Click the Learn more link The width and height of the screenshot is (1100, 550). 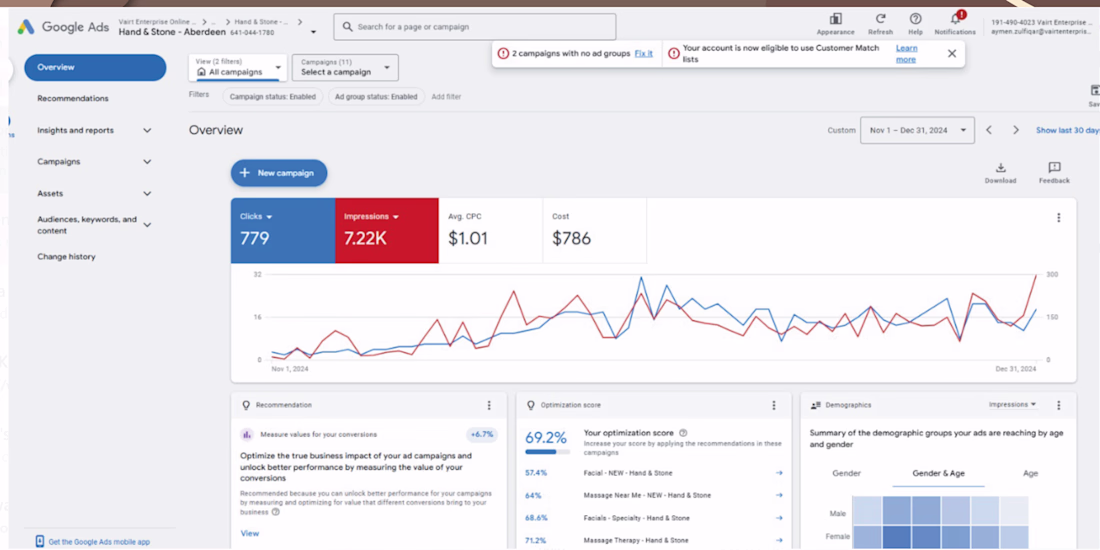[906, 54]
